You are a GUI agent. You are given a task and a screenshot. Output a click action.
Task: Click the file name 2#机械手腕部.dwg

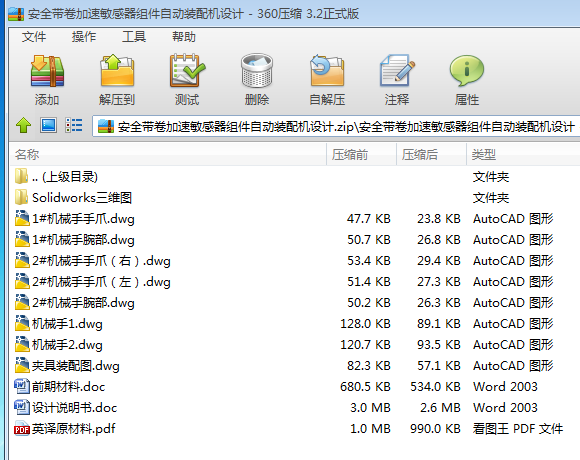coord(83,302)
